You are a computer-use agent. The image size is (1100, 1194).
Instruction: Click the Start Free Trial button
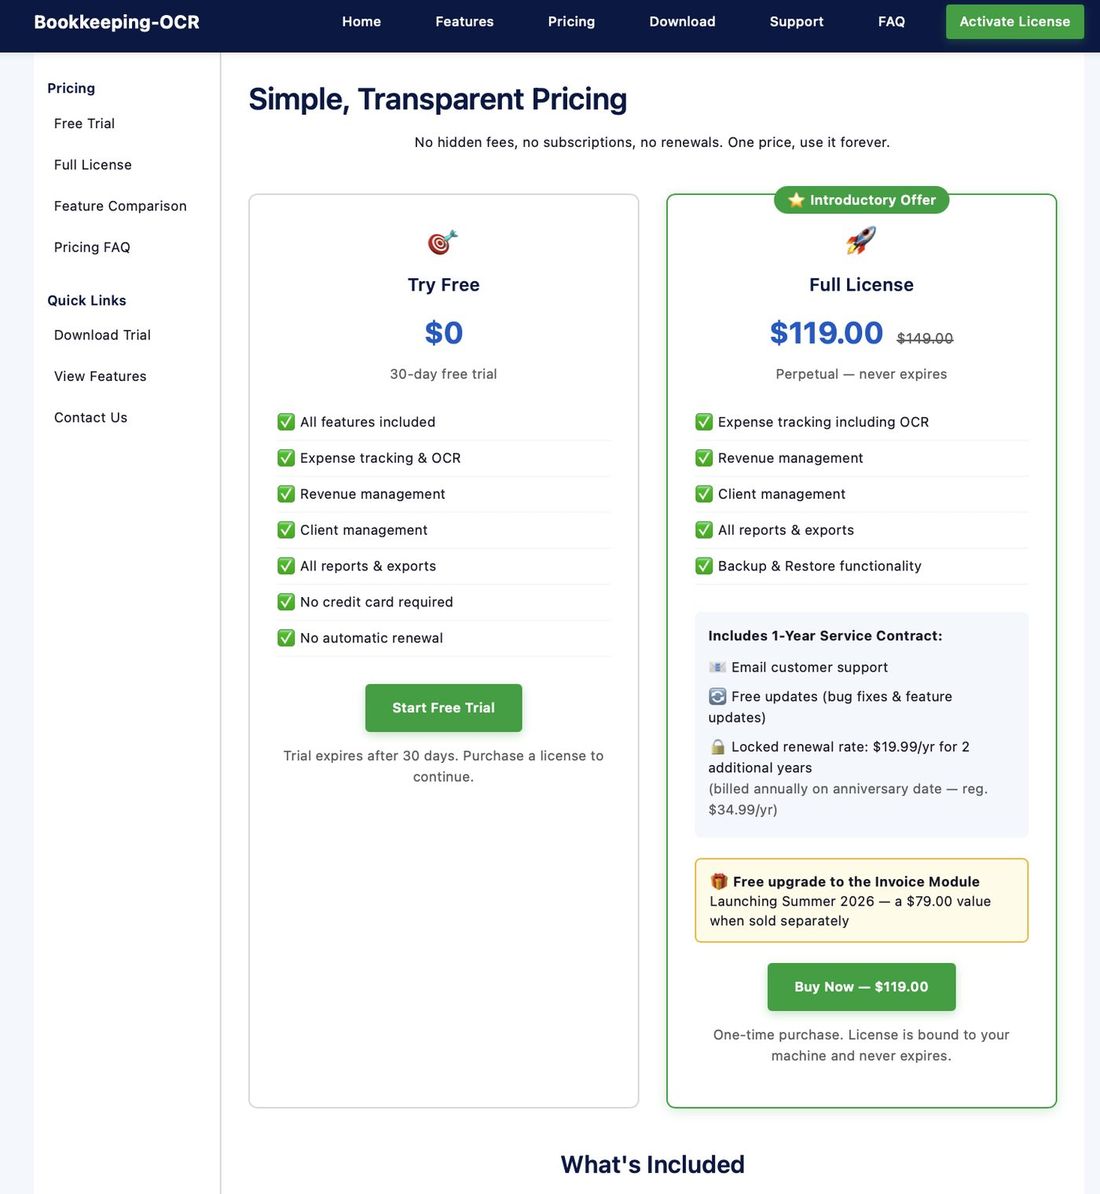click(x=443, y=707)
